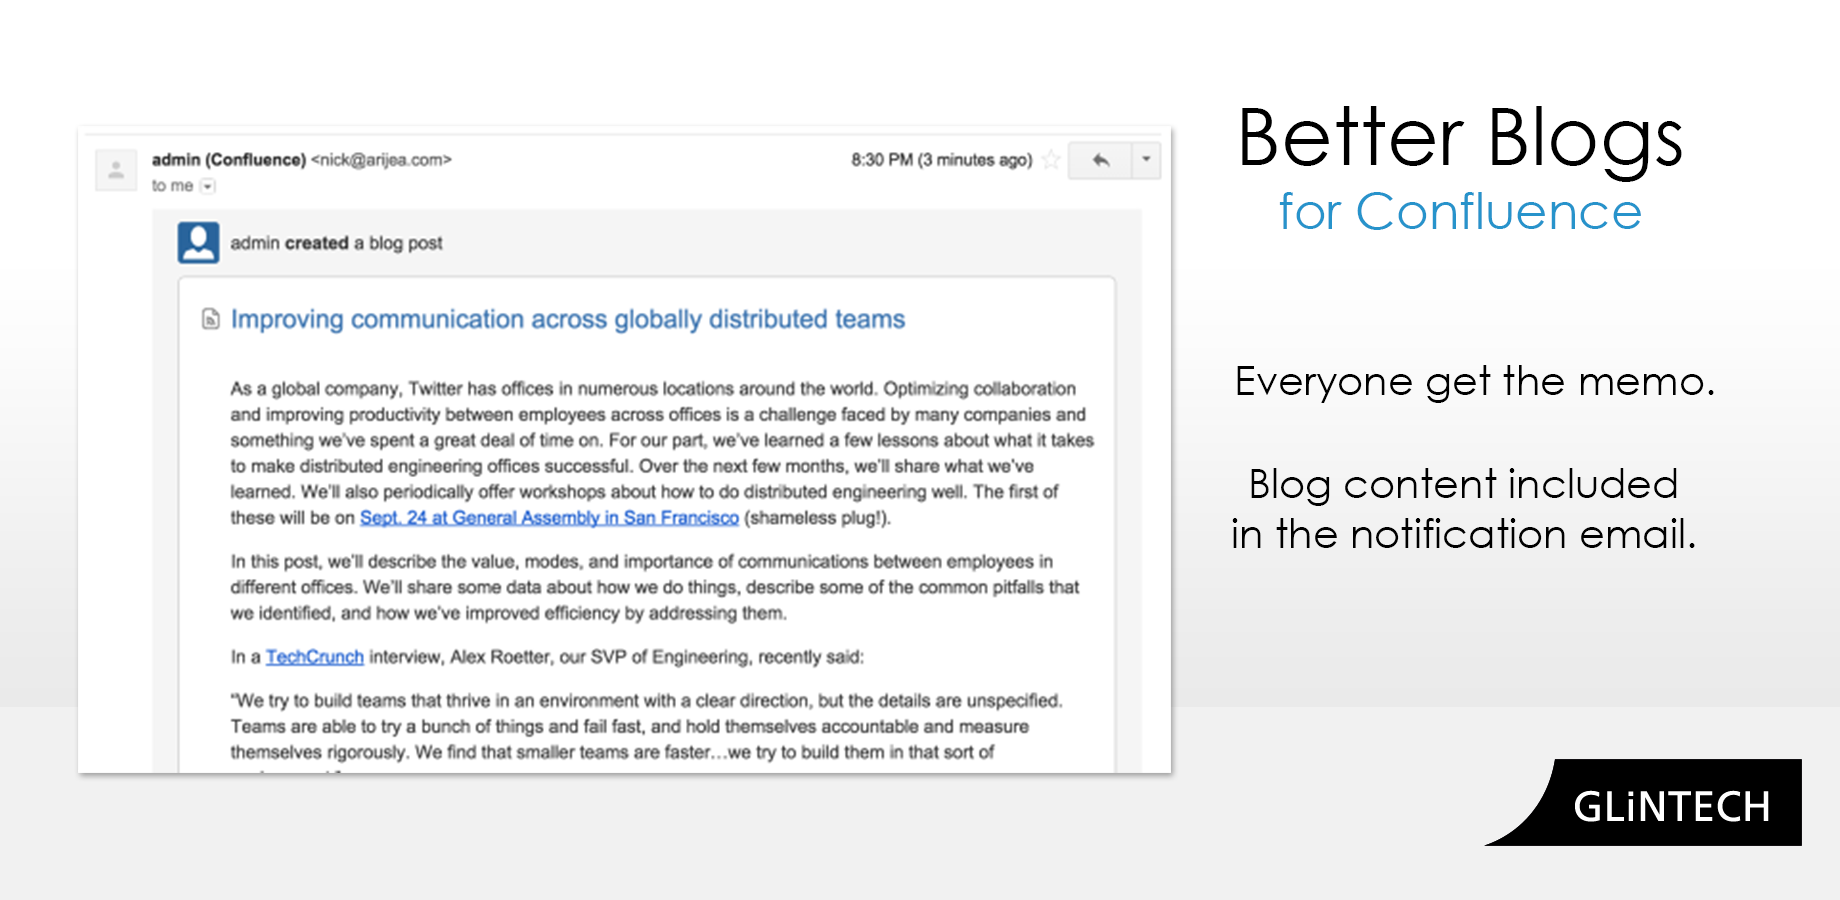Click the blue admin user avatar icon
Viewport: 1840px width, 900px height.
click(x=198, y=243)
